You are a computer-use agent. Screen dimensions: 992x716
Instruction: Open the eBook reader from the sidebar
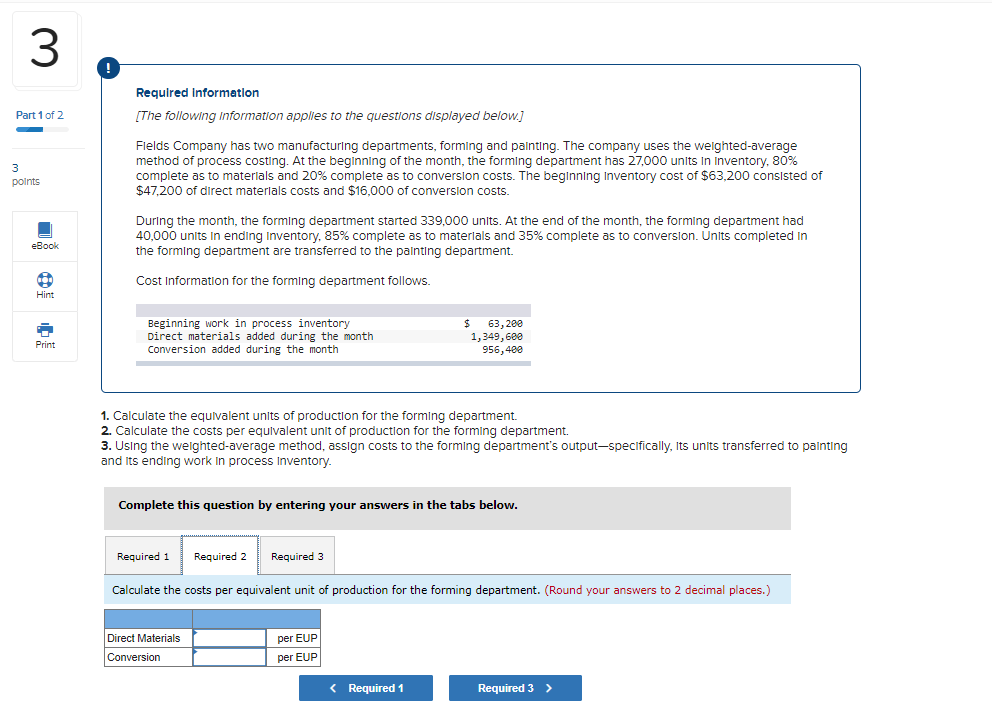click(x=44, y=235)
